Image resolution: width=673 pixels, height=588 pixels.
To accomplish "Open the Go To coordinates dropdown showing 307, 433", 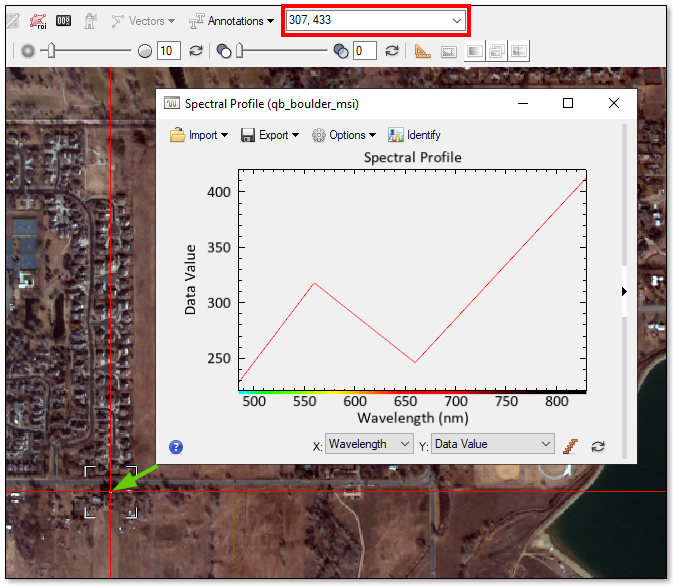I will click(x=457, y=20).
